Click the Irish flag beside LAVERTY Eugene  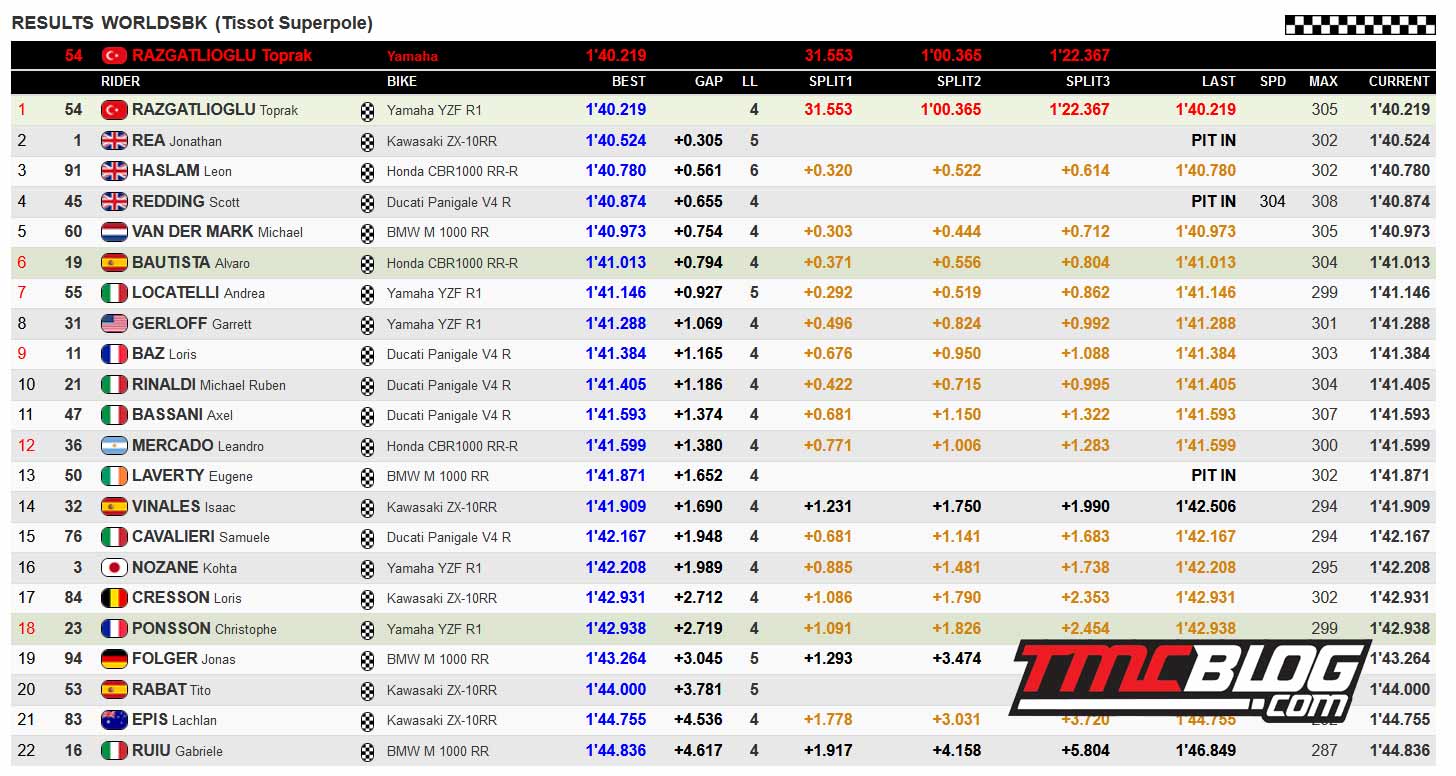[x=114, y=476]
